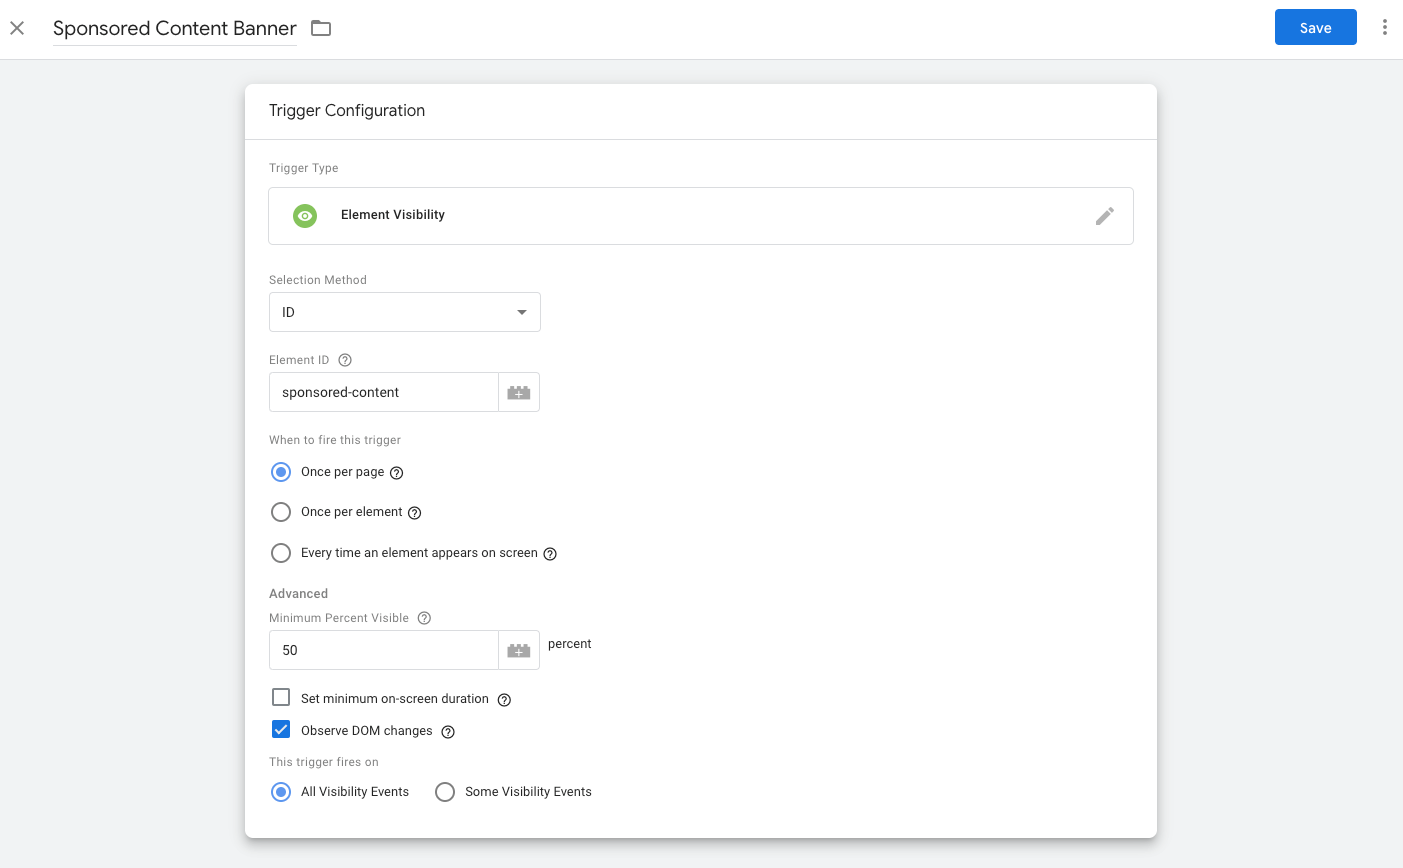Close the trigger editor with X
This screenshot has width=1403, height=868.
click(17, 28)
